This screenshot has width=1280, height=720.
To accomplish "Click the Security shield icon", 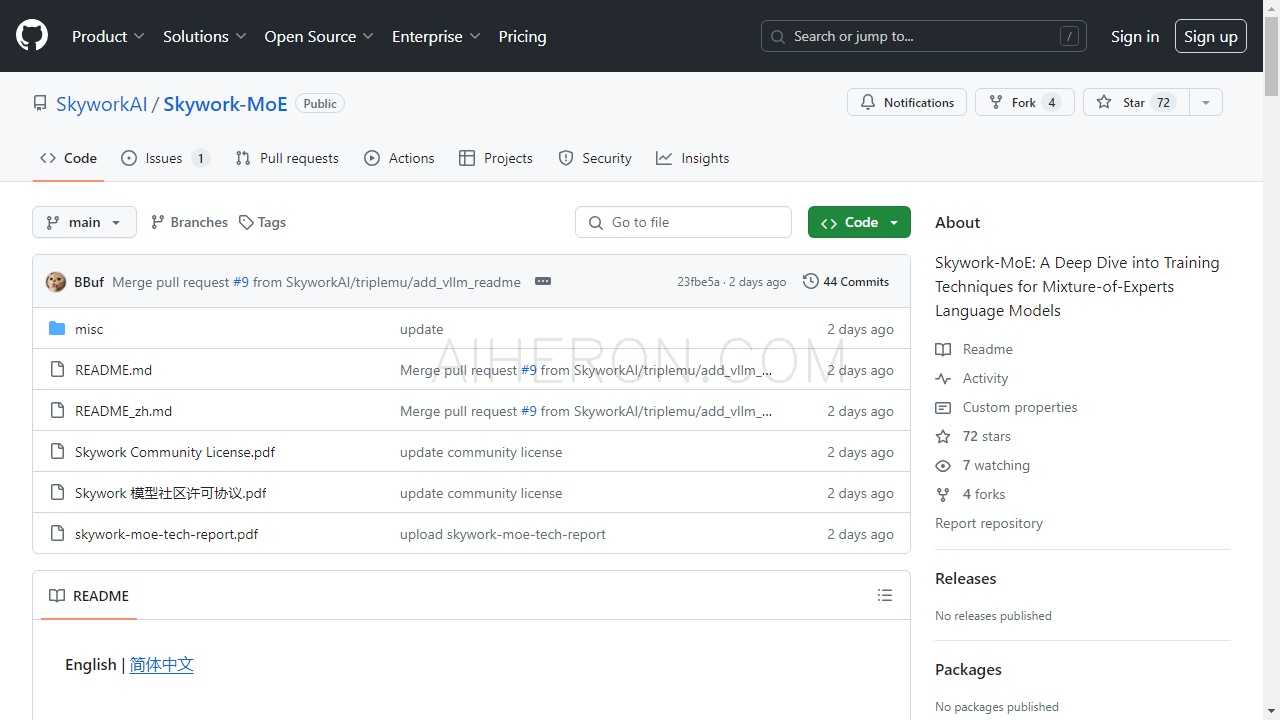I will click(566, 158).
